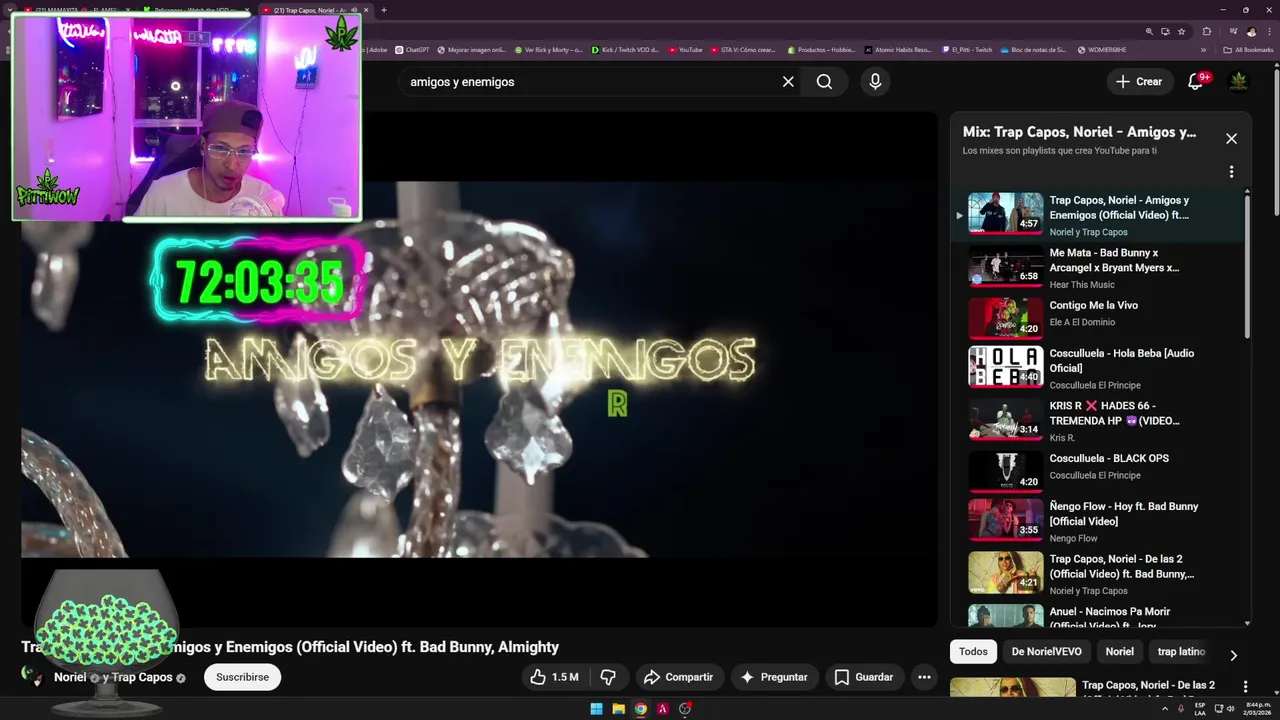Like the video with thumbs-up button
The image size is (1280, 720).
point(555,677)
